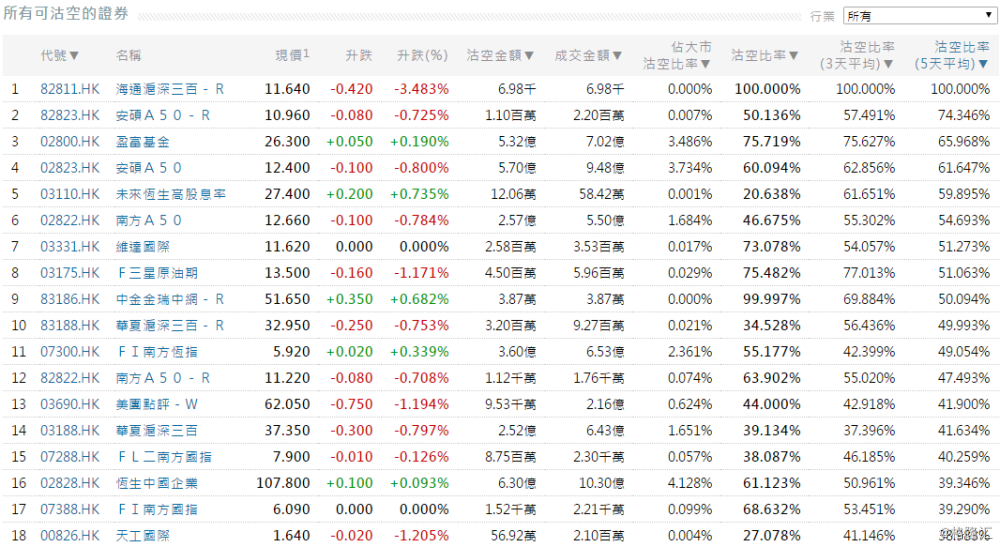Click the 名稱 column header
The image size is (1000, 547).
tap(128, 55)
